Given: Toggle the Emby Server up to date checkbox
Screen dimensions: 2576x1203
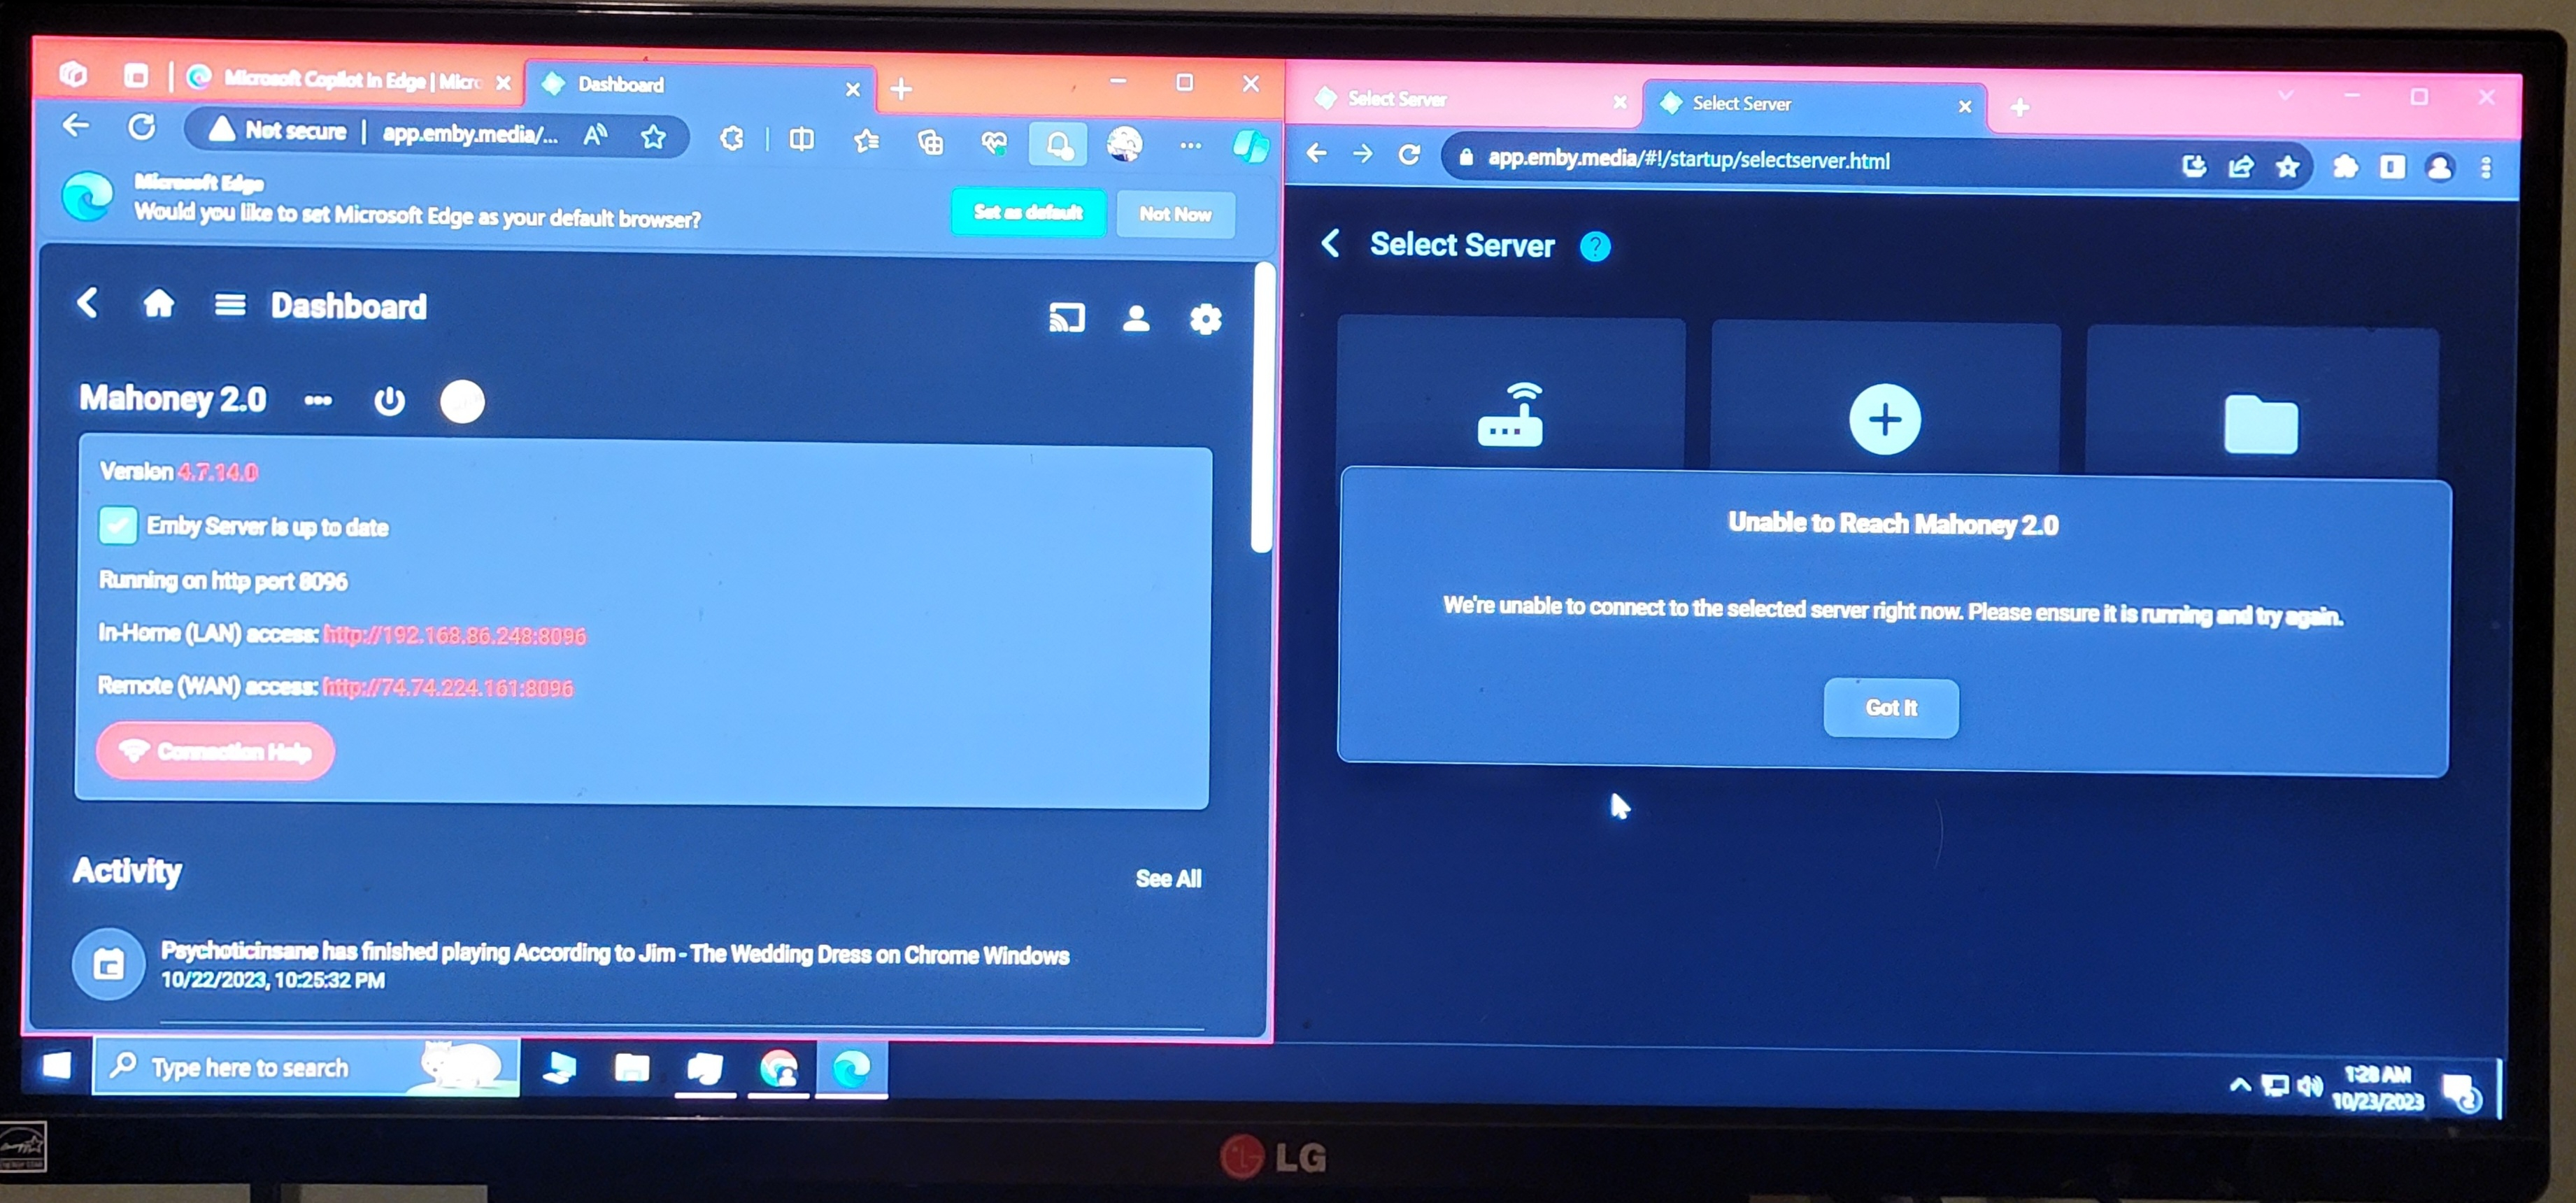Looking at the screenshot, I should (117, 525).
